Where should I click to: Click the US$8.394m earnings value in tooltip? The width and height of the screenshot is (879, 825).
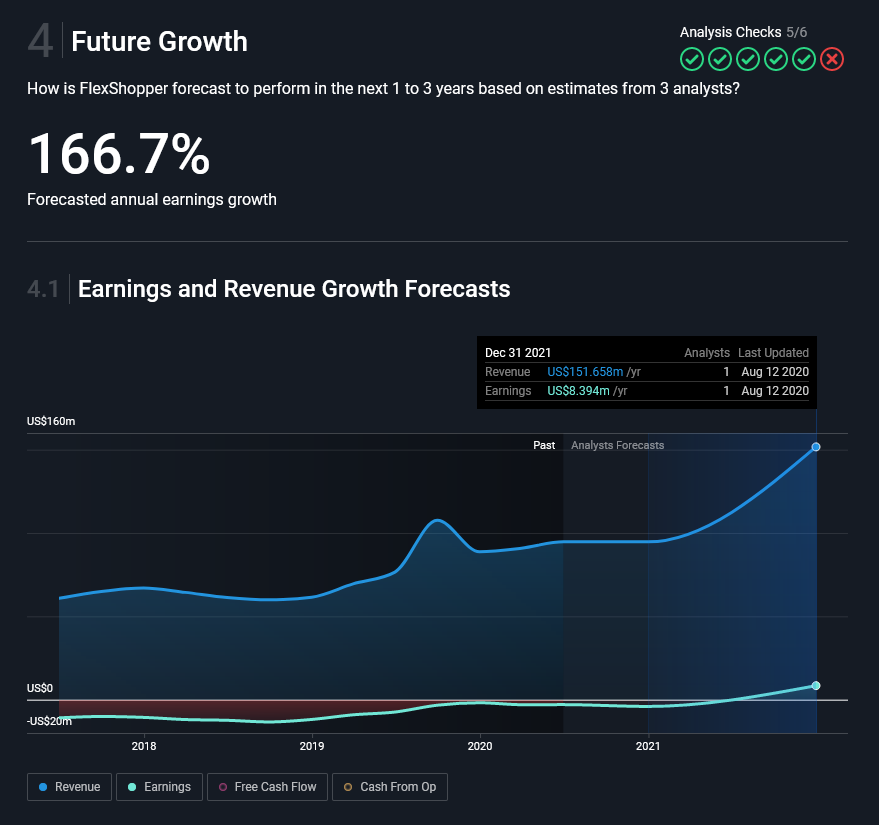pos(578,391)
